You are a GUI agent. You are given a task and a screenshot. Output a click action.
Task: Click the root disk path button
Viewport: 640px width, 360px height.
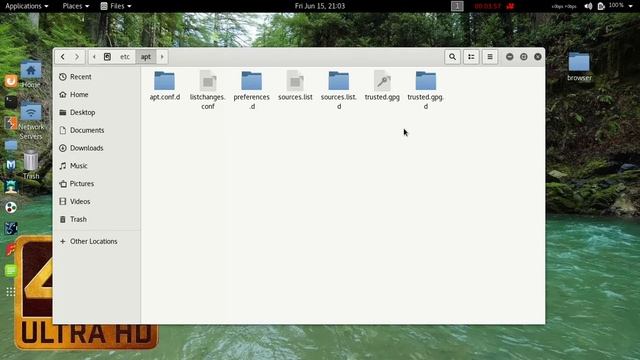(107, 57)
